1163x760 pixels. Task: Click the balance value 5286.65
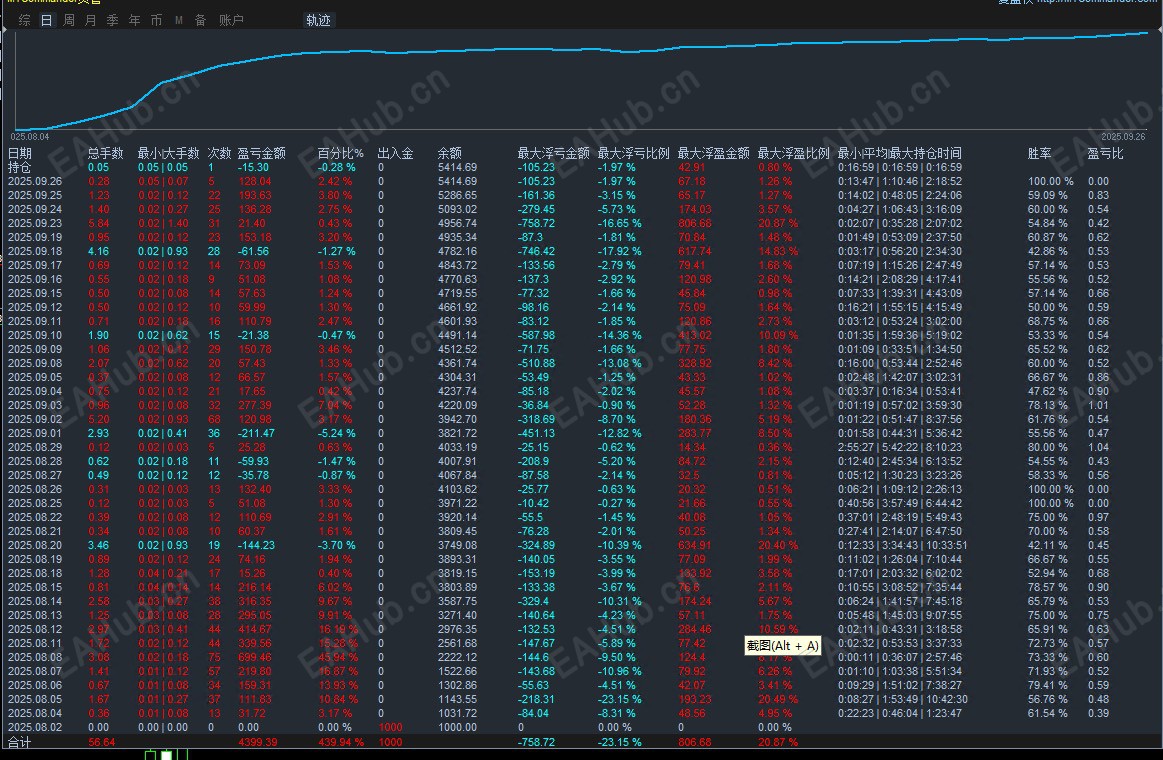click(x=458, y=196)
